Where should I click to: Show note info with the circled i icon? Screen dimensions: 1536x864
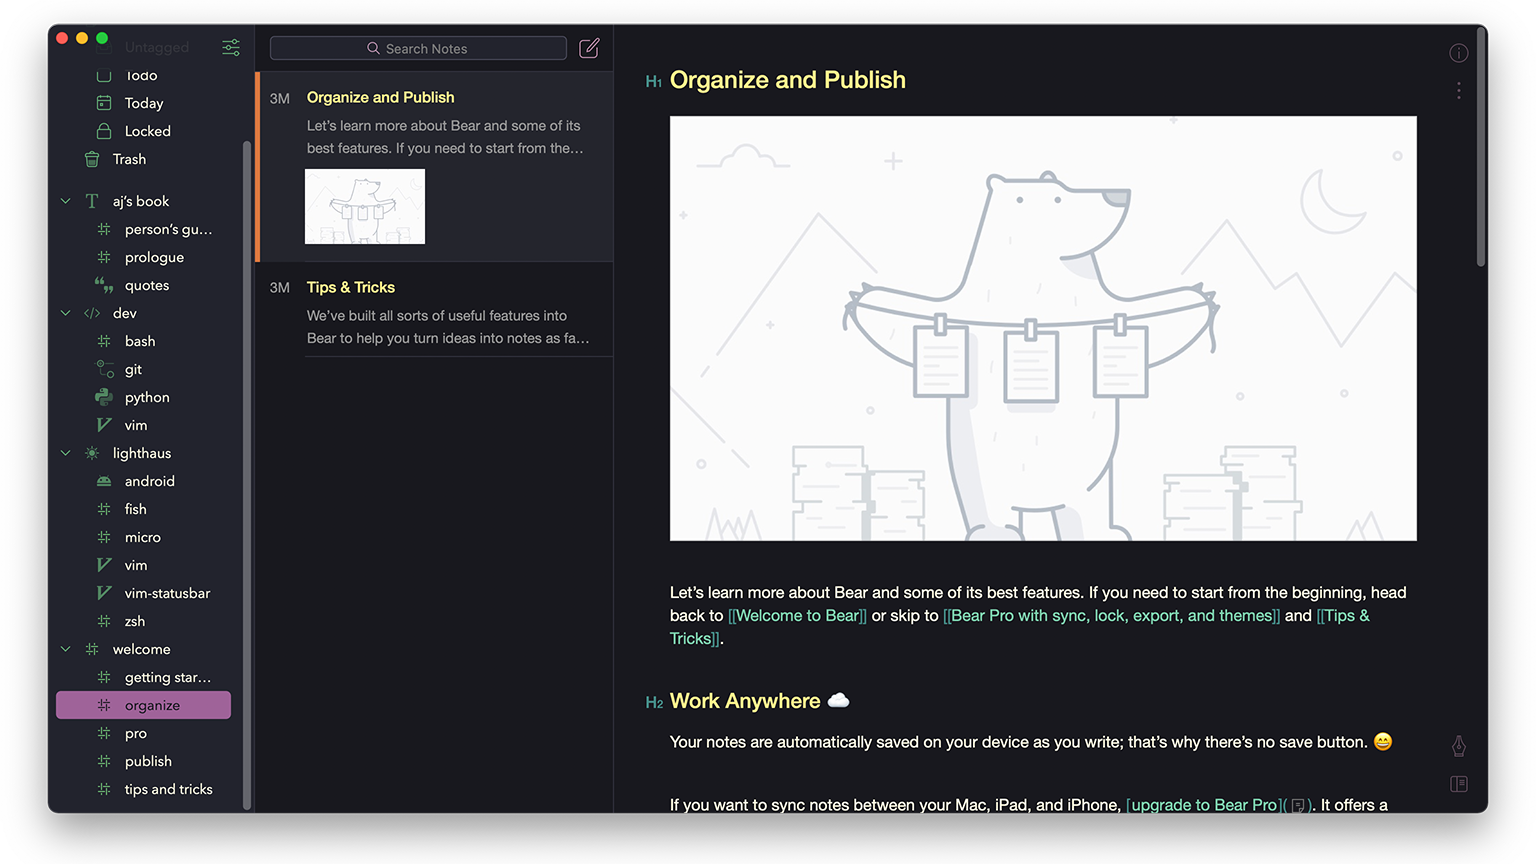click(1459, 53)
